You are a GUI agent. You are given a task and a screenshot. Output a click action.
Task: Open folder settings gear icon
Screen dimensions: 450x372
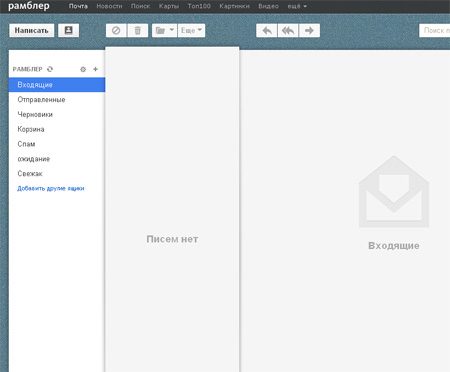coord(83,69)
